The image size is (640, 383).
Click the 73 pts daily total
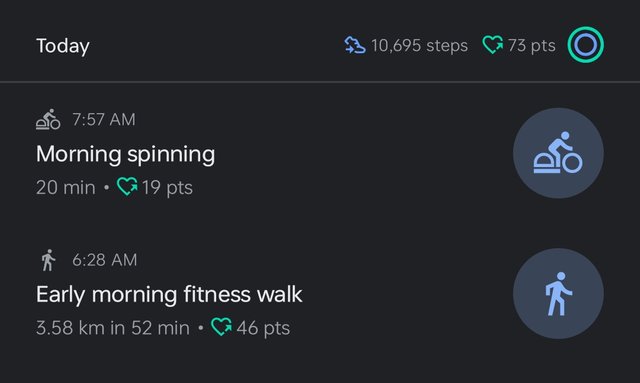click(x=531, y=45)
